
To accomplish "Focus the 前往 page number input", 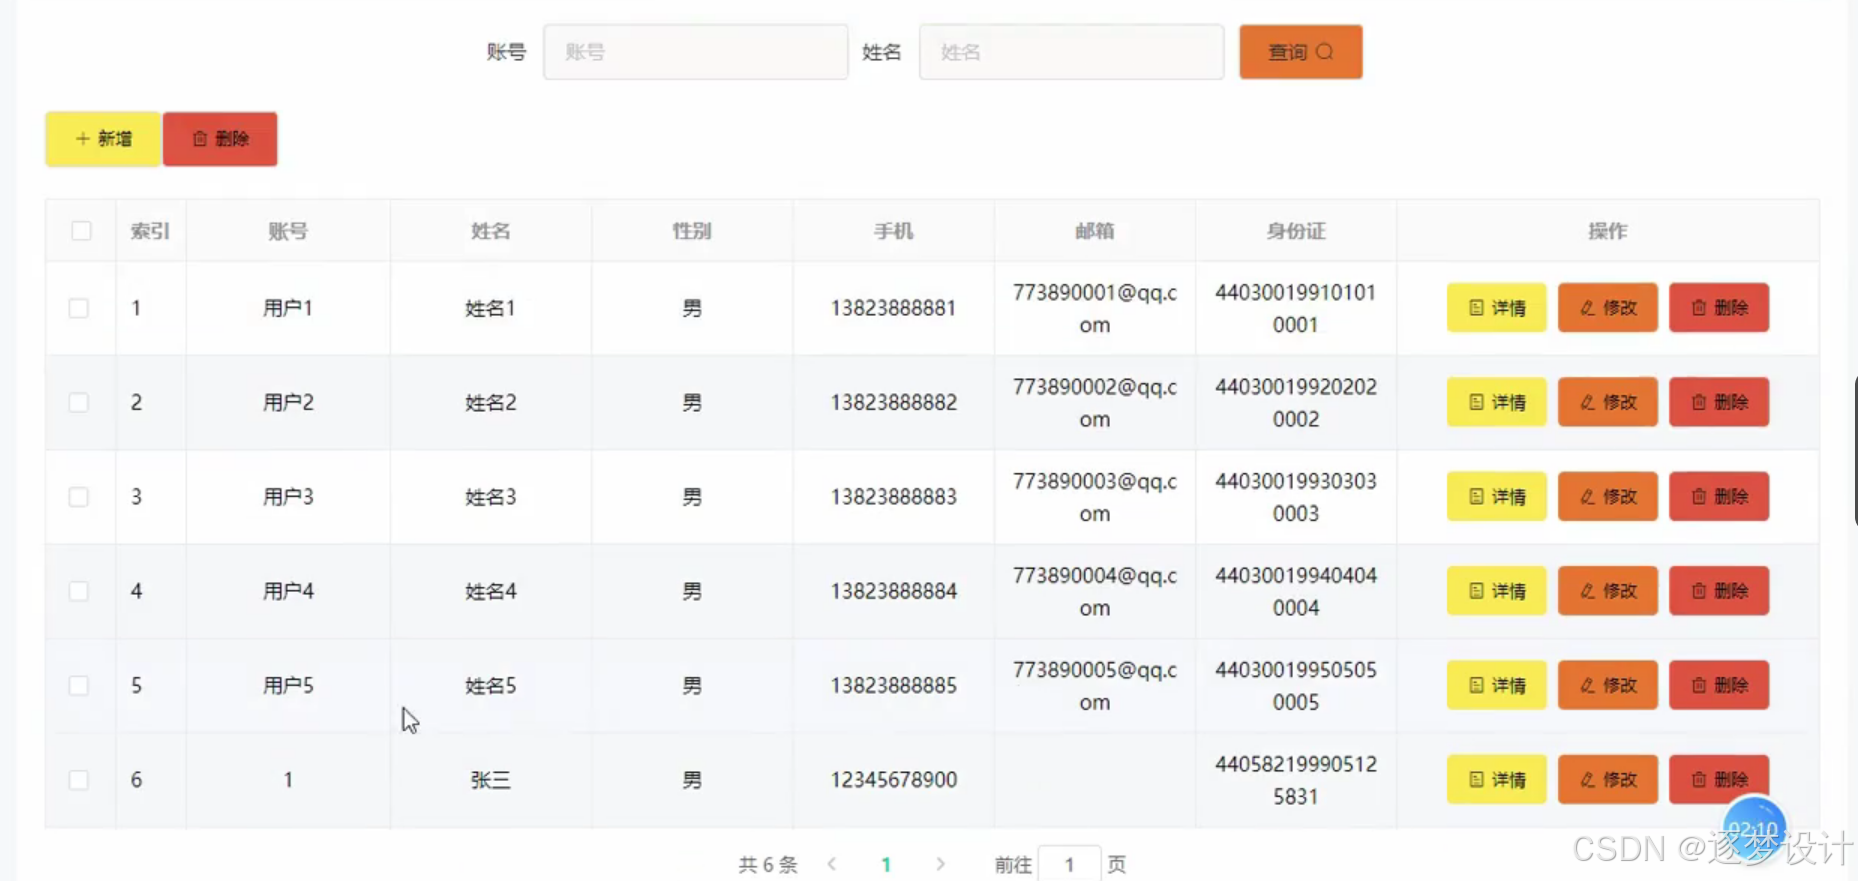I will [x=1070, y=864].
